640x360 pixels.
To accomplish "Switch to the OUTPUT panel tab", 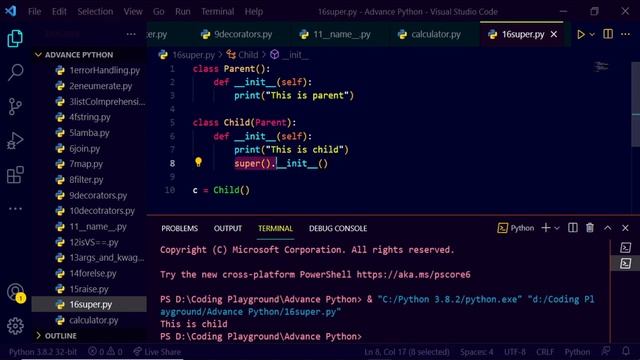I will tap(228, 229).
